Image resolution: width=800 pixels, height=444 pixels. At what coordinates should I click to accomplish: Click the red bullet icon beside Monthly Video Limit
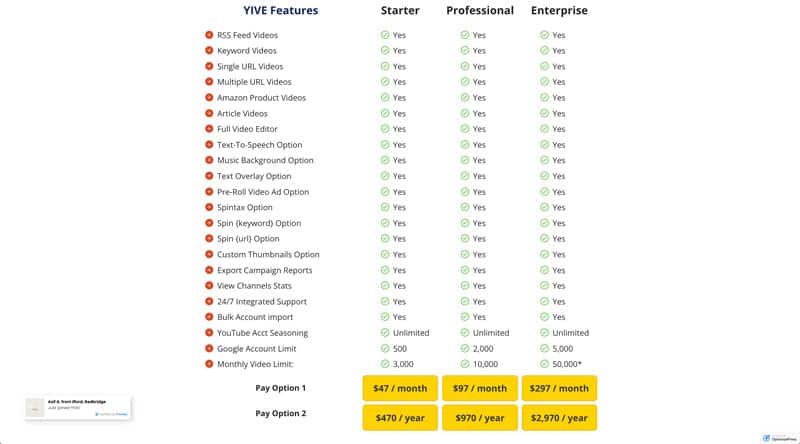pyautogui.click(x=209, y=364)
